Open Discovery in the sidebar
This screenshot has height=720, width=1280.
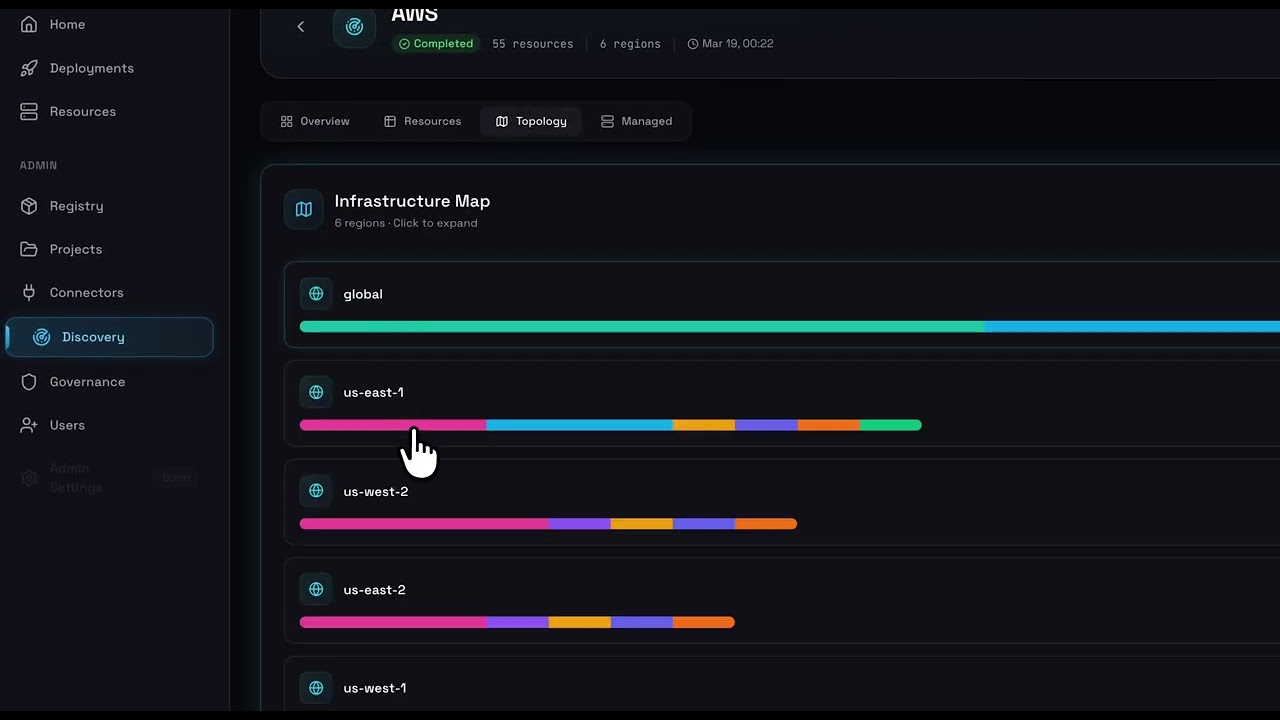[x=93, y=337]
